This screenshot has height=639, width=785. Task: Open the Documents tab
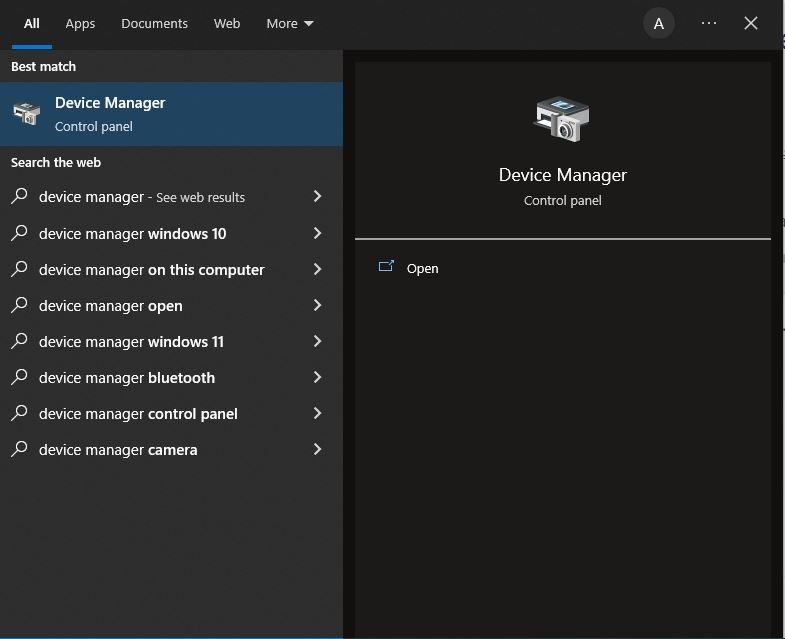(x=154, y=24)
